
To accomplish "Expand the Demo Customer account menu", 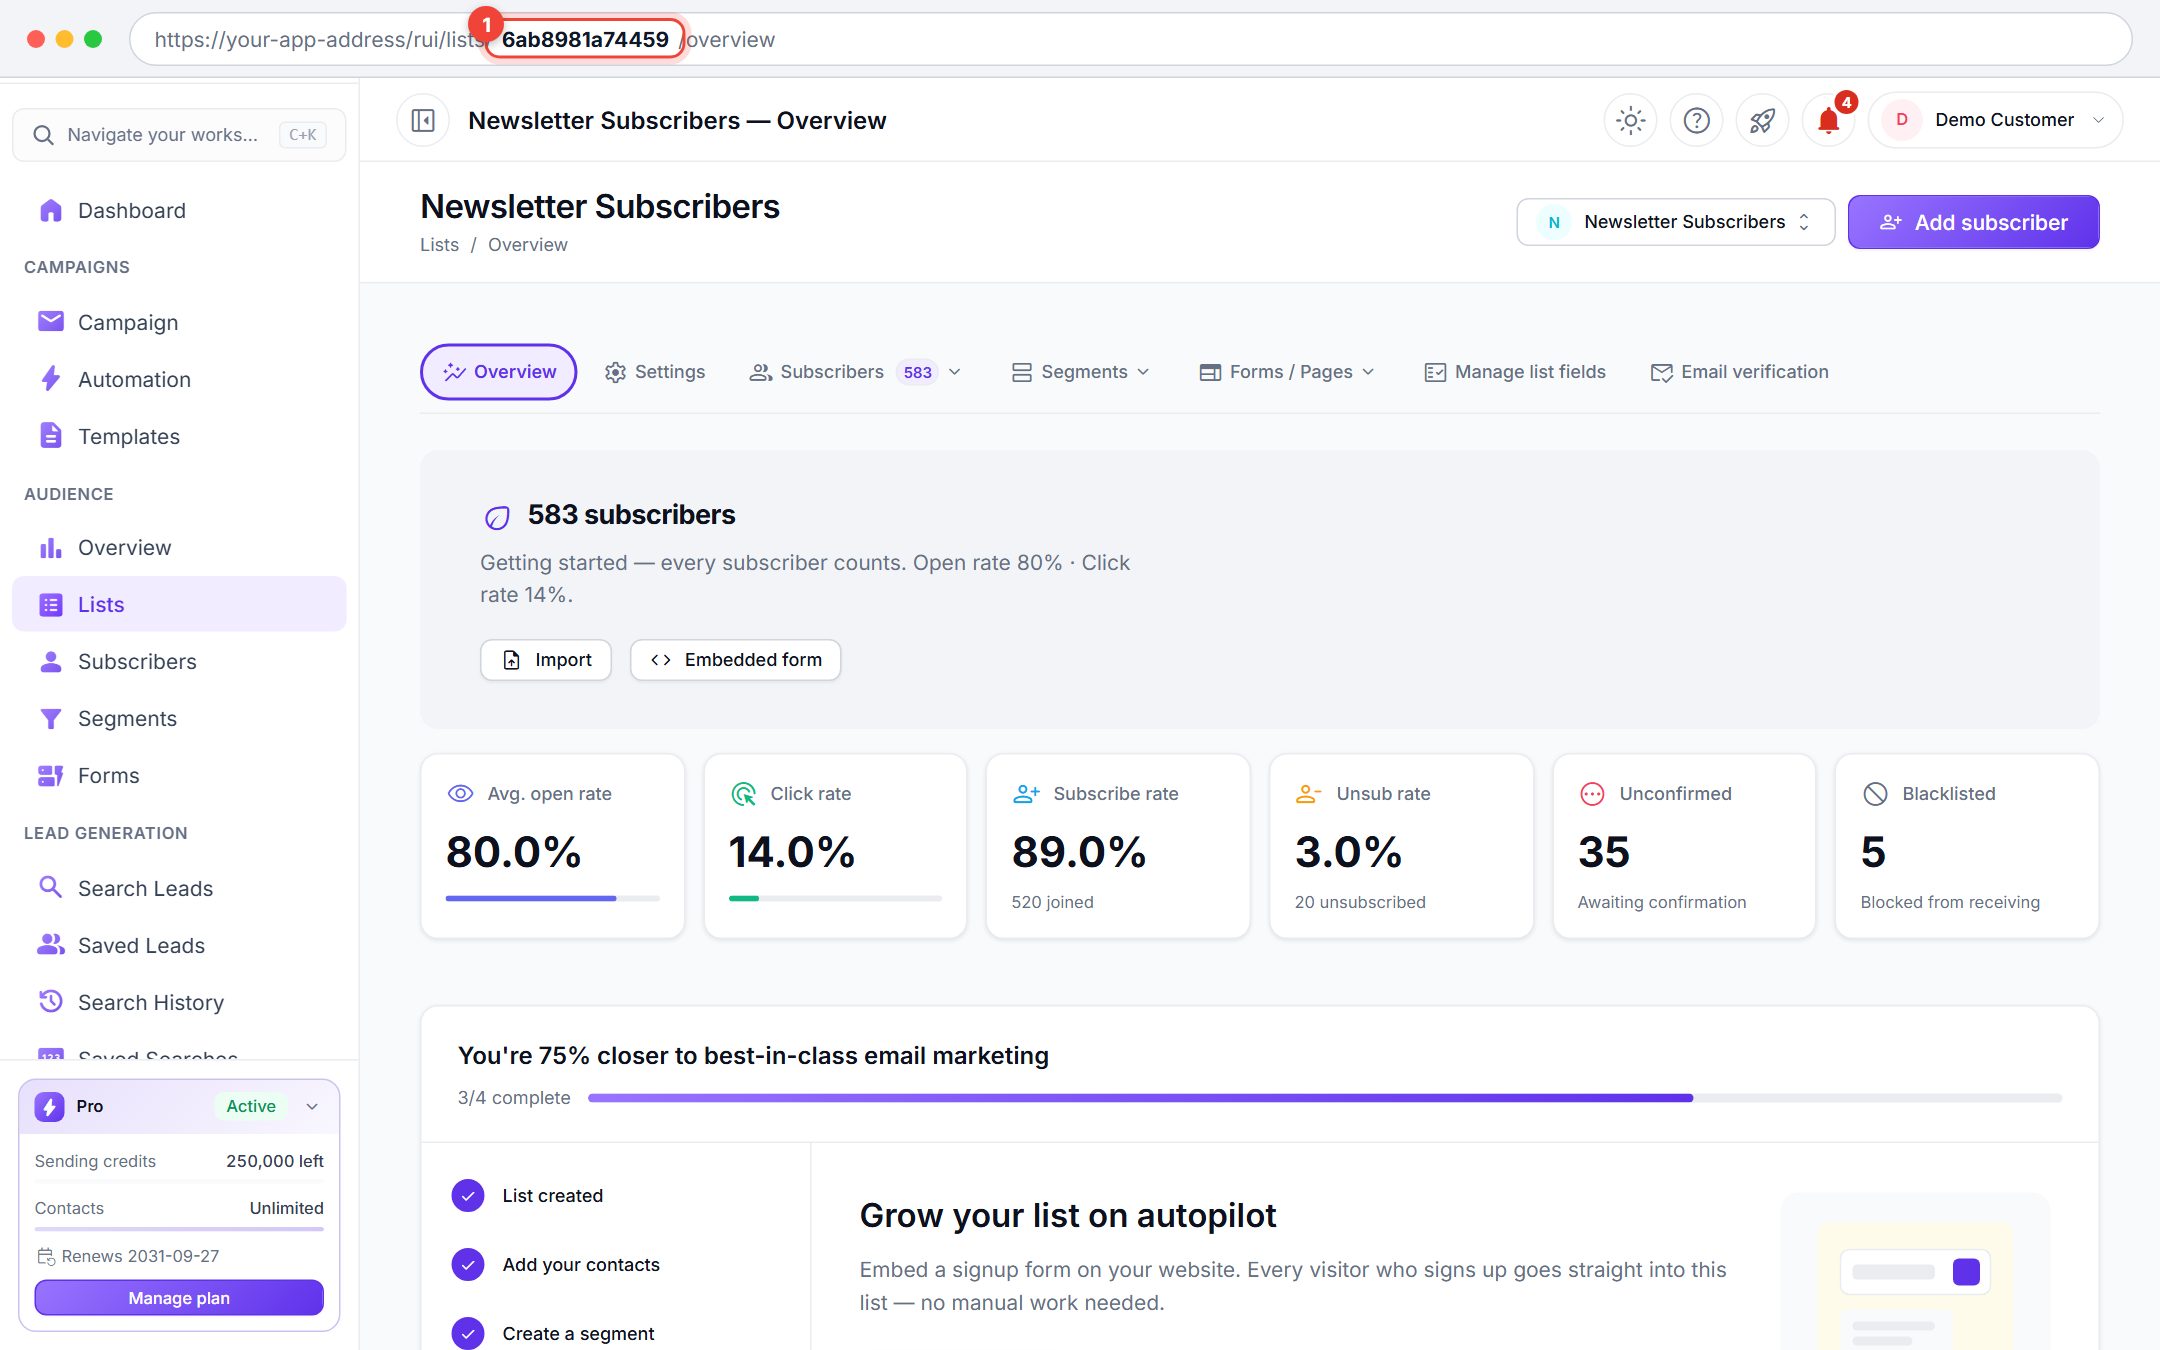I will [1995, 121].
